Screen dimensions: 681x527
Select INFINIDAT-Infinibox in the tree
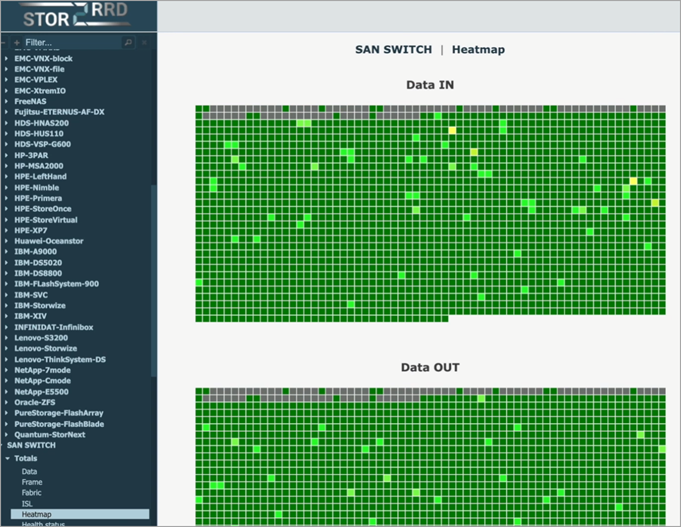coord(53,327)
